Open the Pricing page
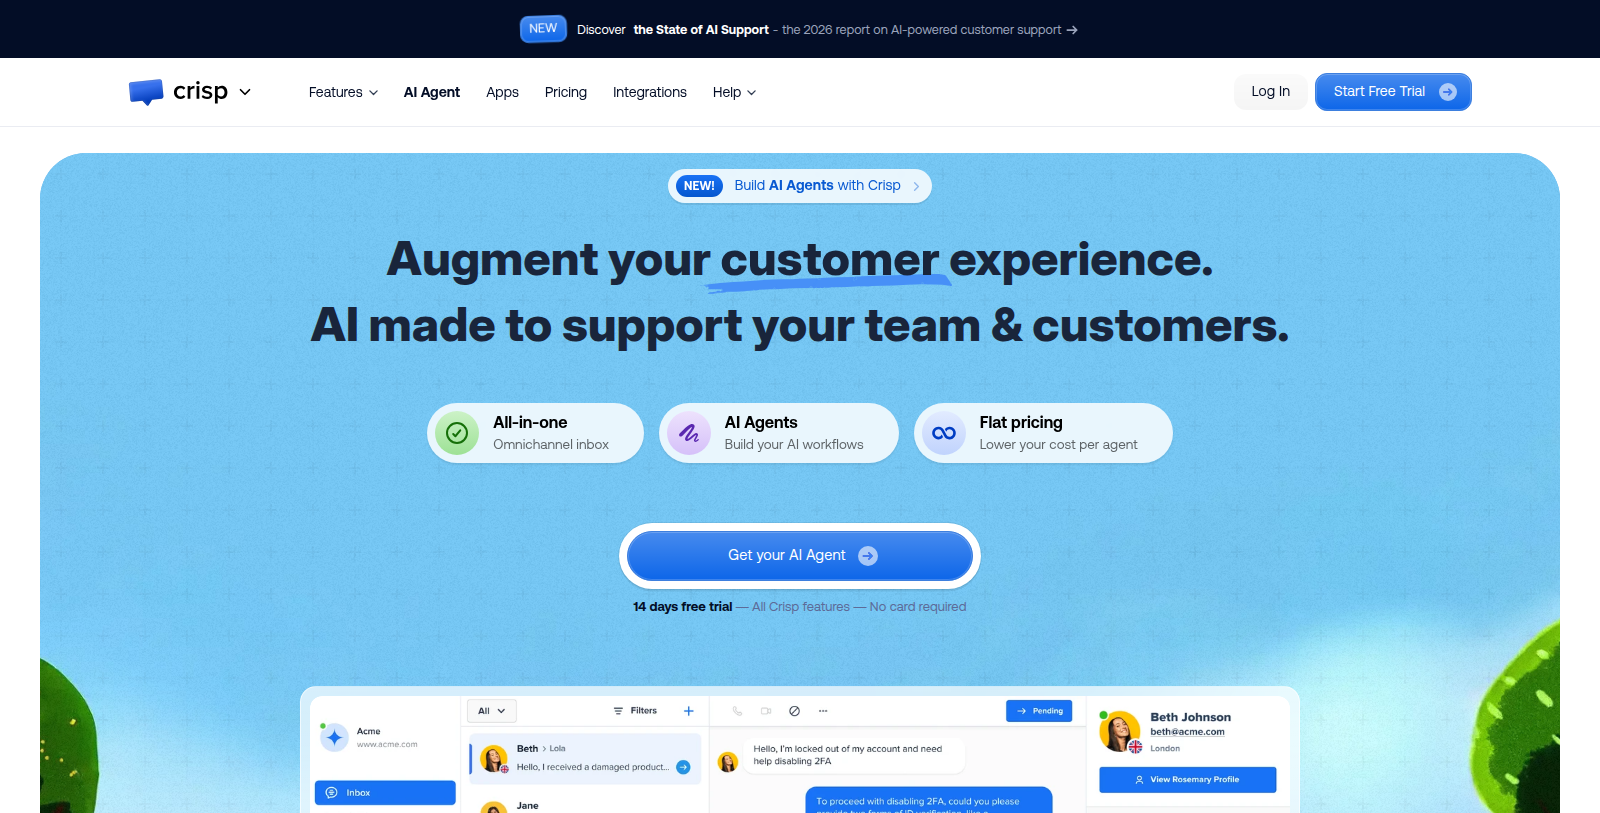 (566, 92)
